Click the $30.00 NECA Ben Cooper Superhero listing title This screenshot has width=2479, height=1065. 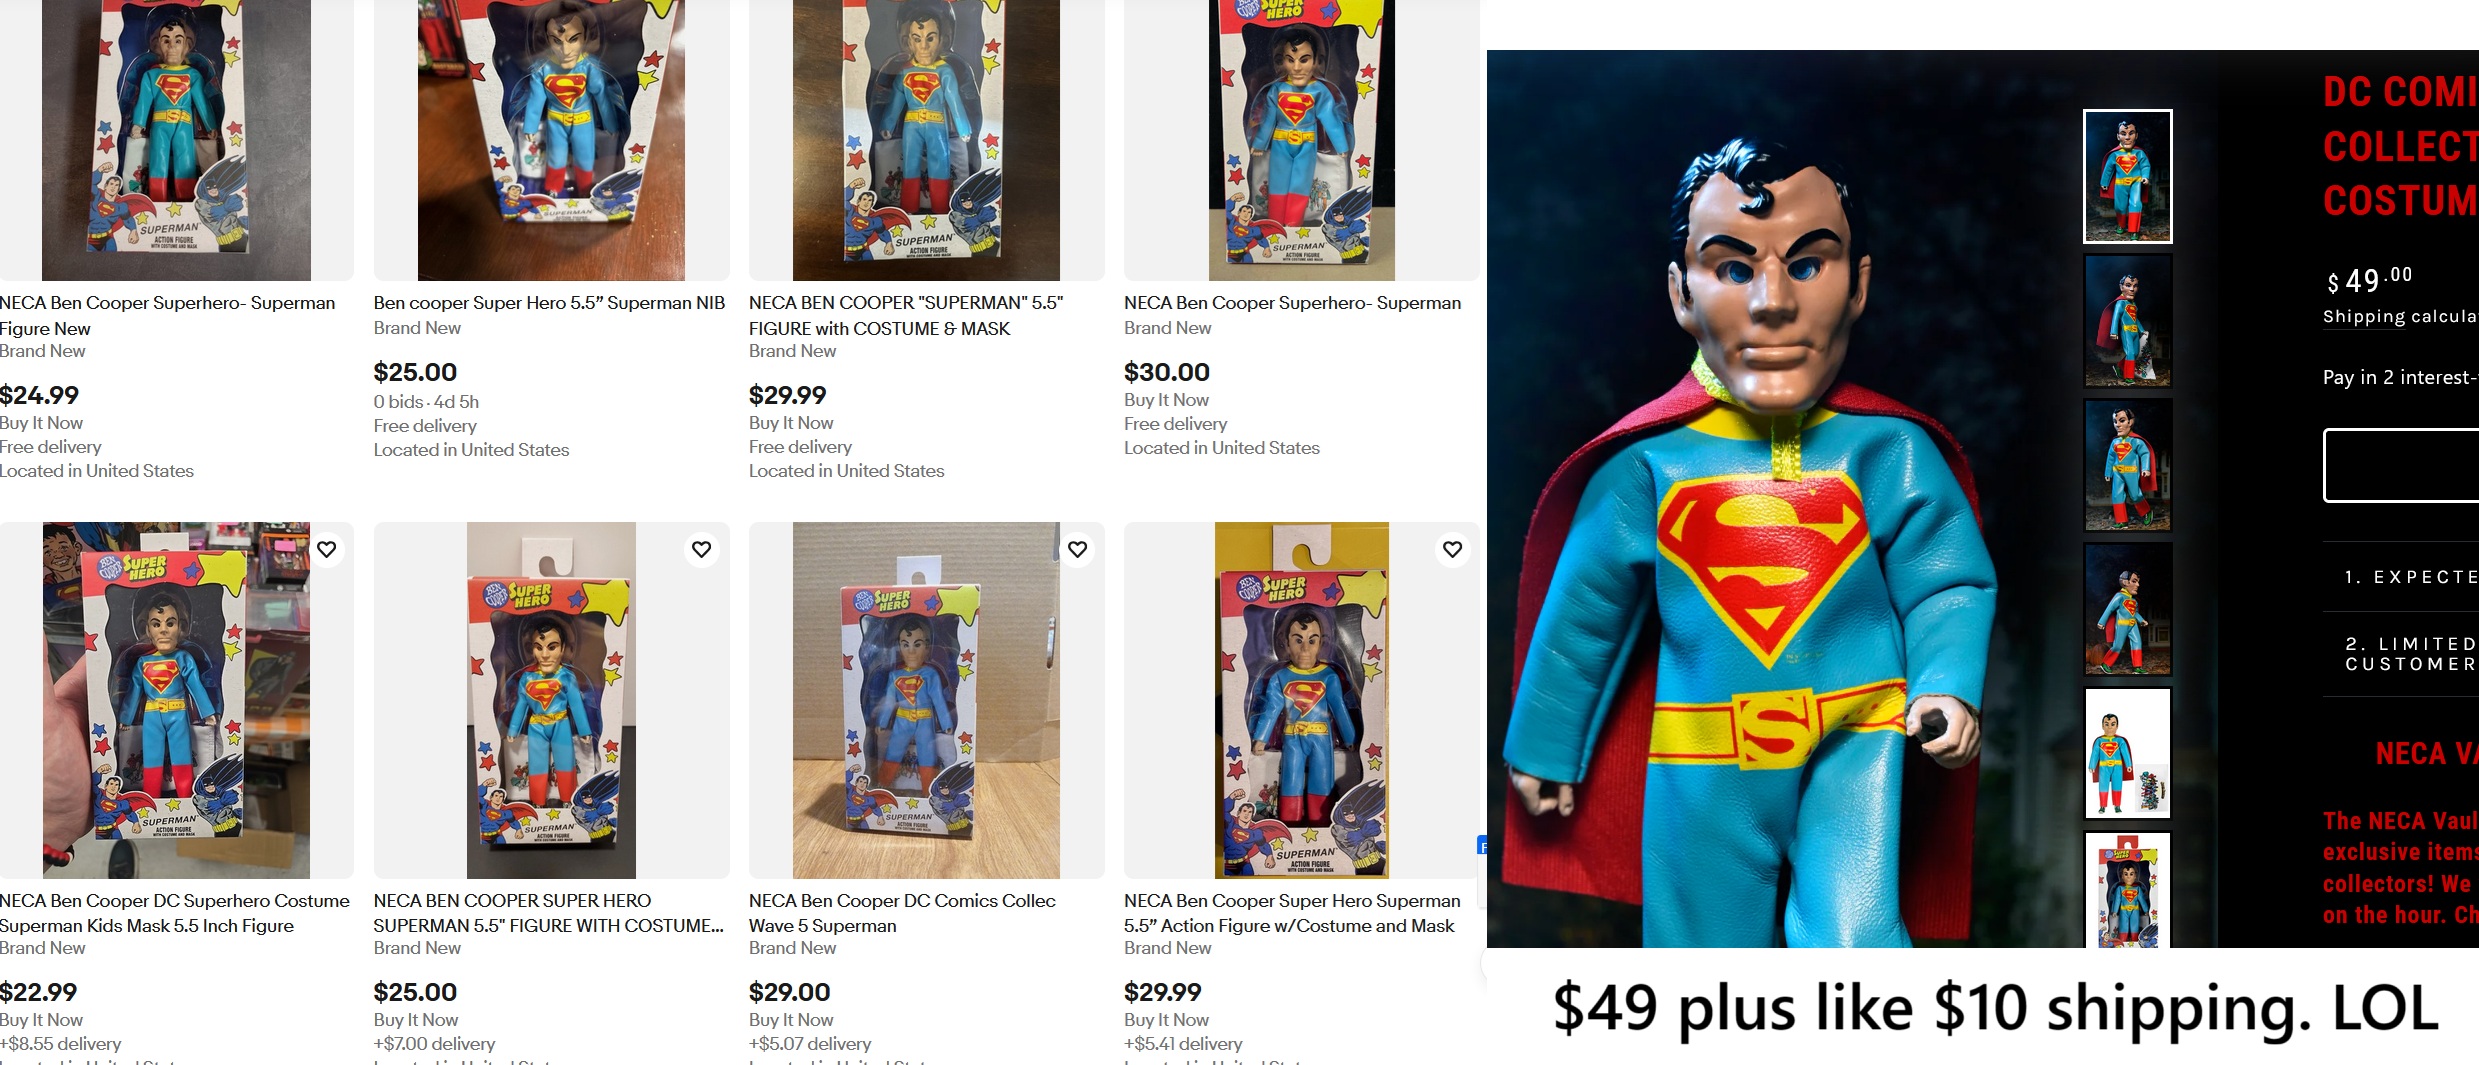[1292, 303]
